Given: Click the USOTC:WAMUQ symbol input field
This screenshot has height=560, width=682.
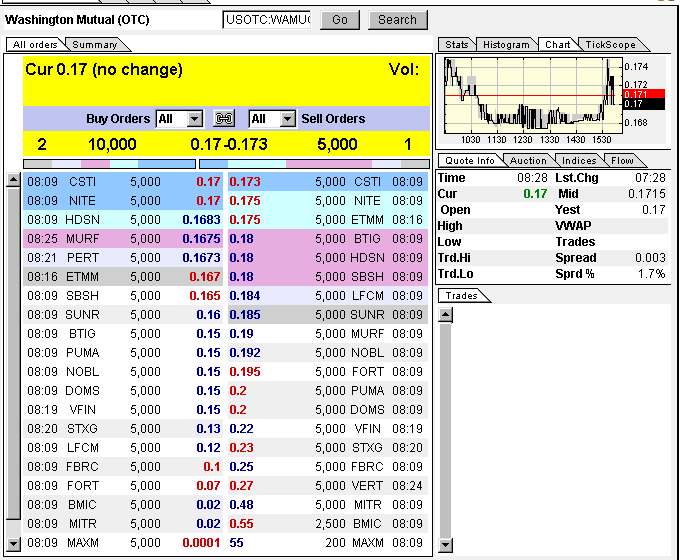Looking at the screenshot, I should point(267,20).
